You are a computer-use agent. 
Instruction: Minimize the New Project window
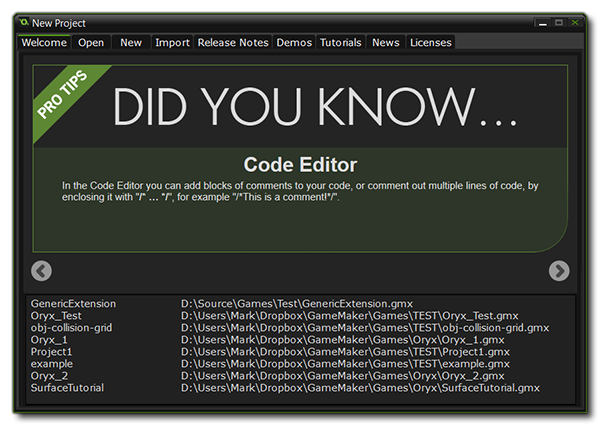pos(542,22)
